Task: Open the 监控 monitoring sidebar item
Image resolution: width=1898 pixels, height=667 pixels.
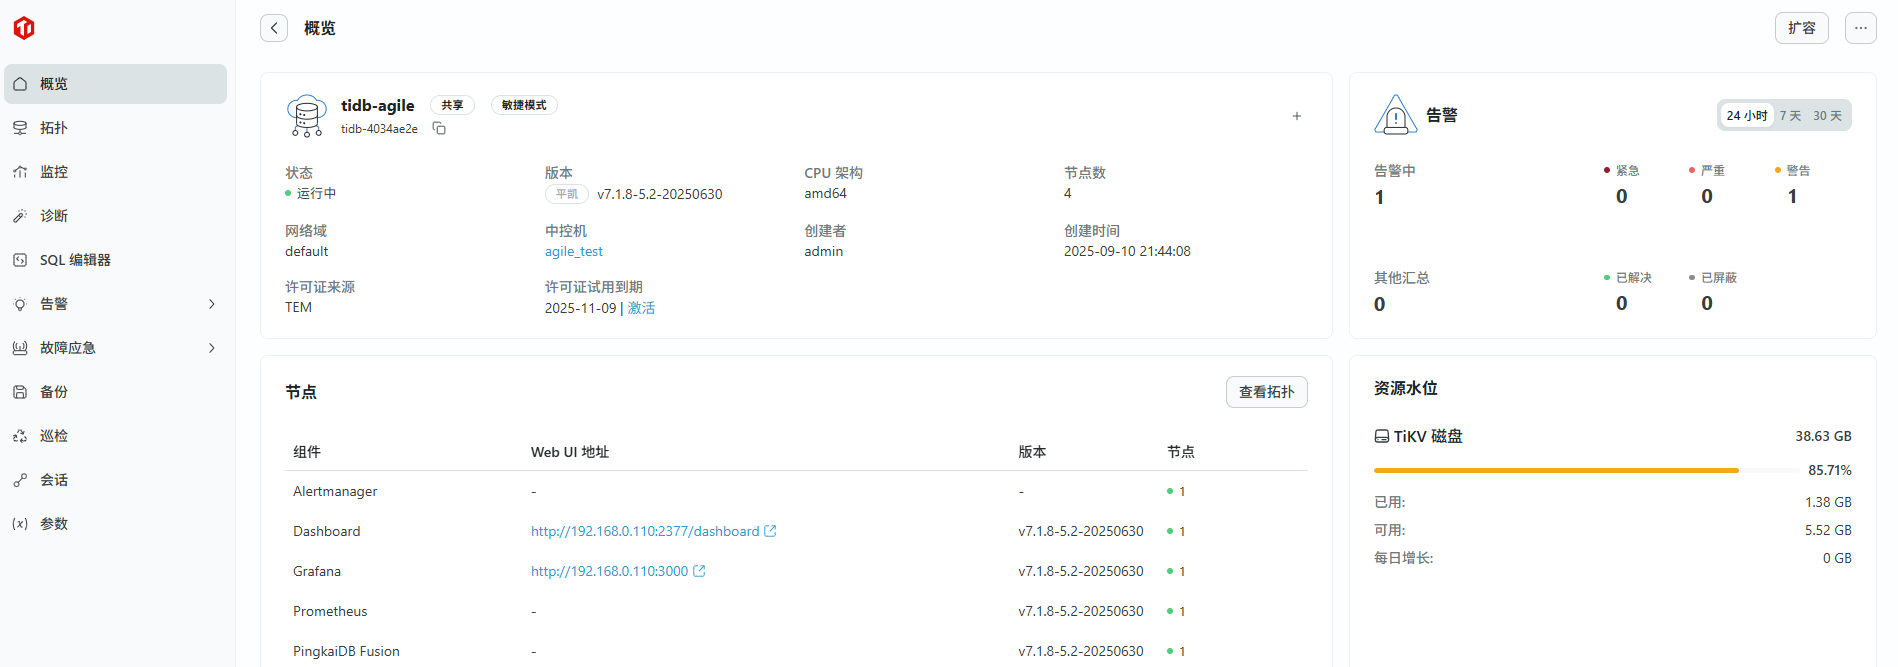Action: click(54, 172)
